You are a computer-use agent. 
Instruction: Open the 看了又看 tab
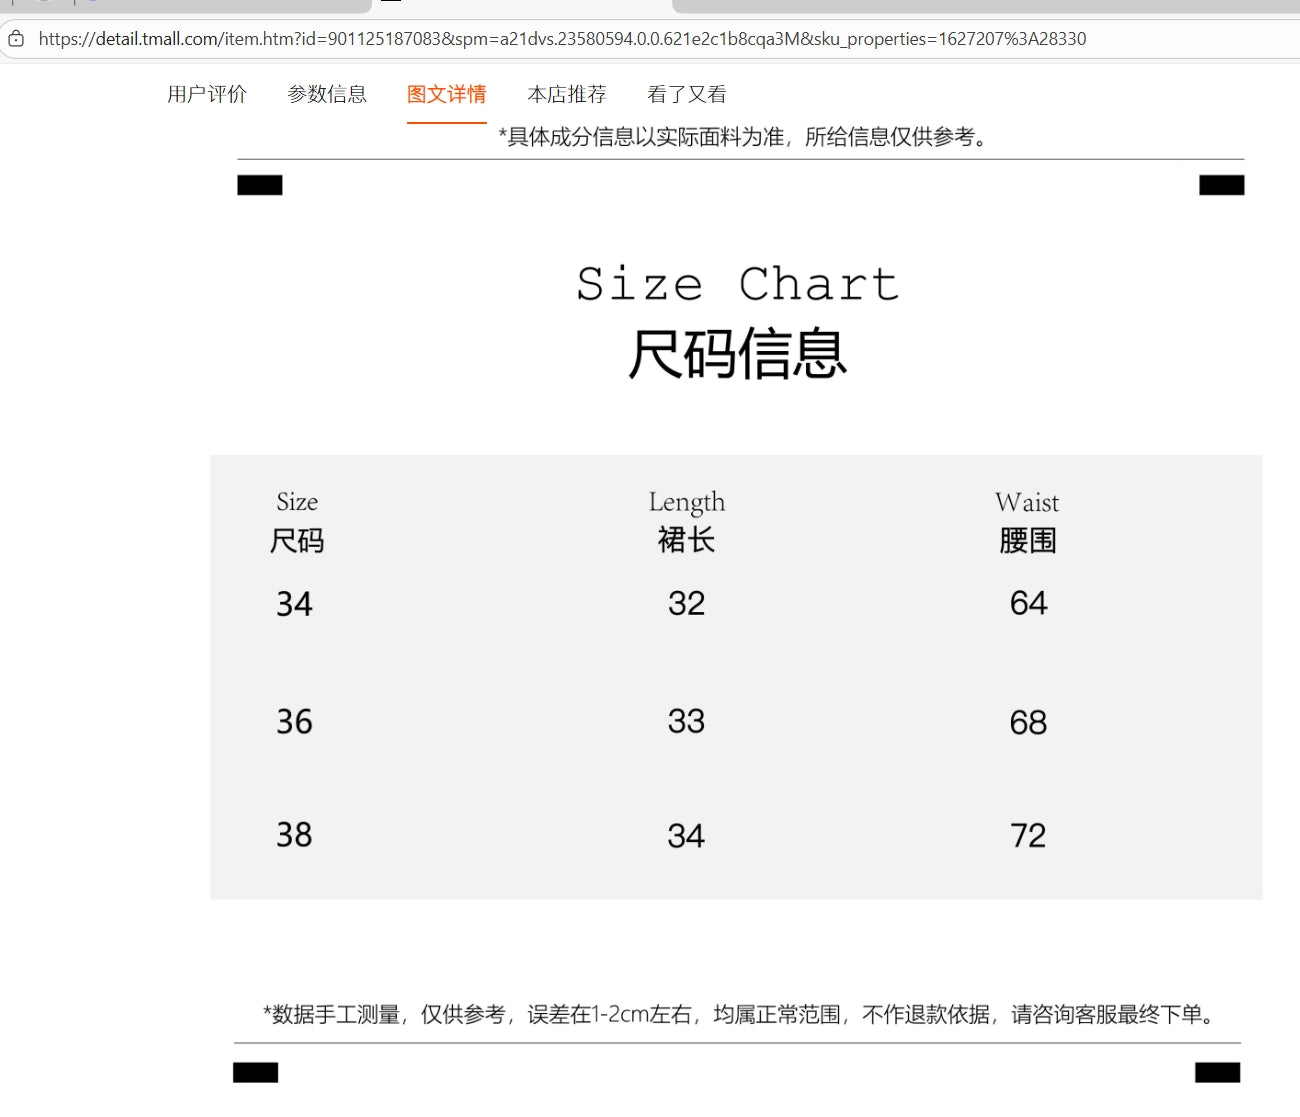[687, 94]
